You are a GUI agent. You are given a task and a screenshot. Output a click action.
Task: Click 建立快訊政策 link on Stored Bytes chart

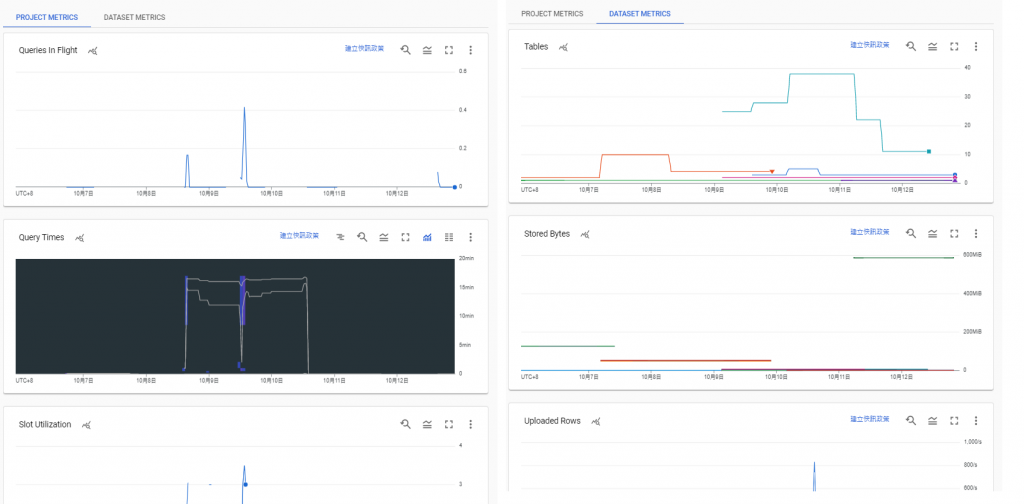870,232
